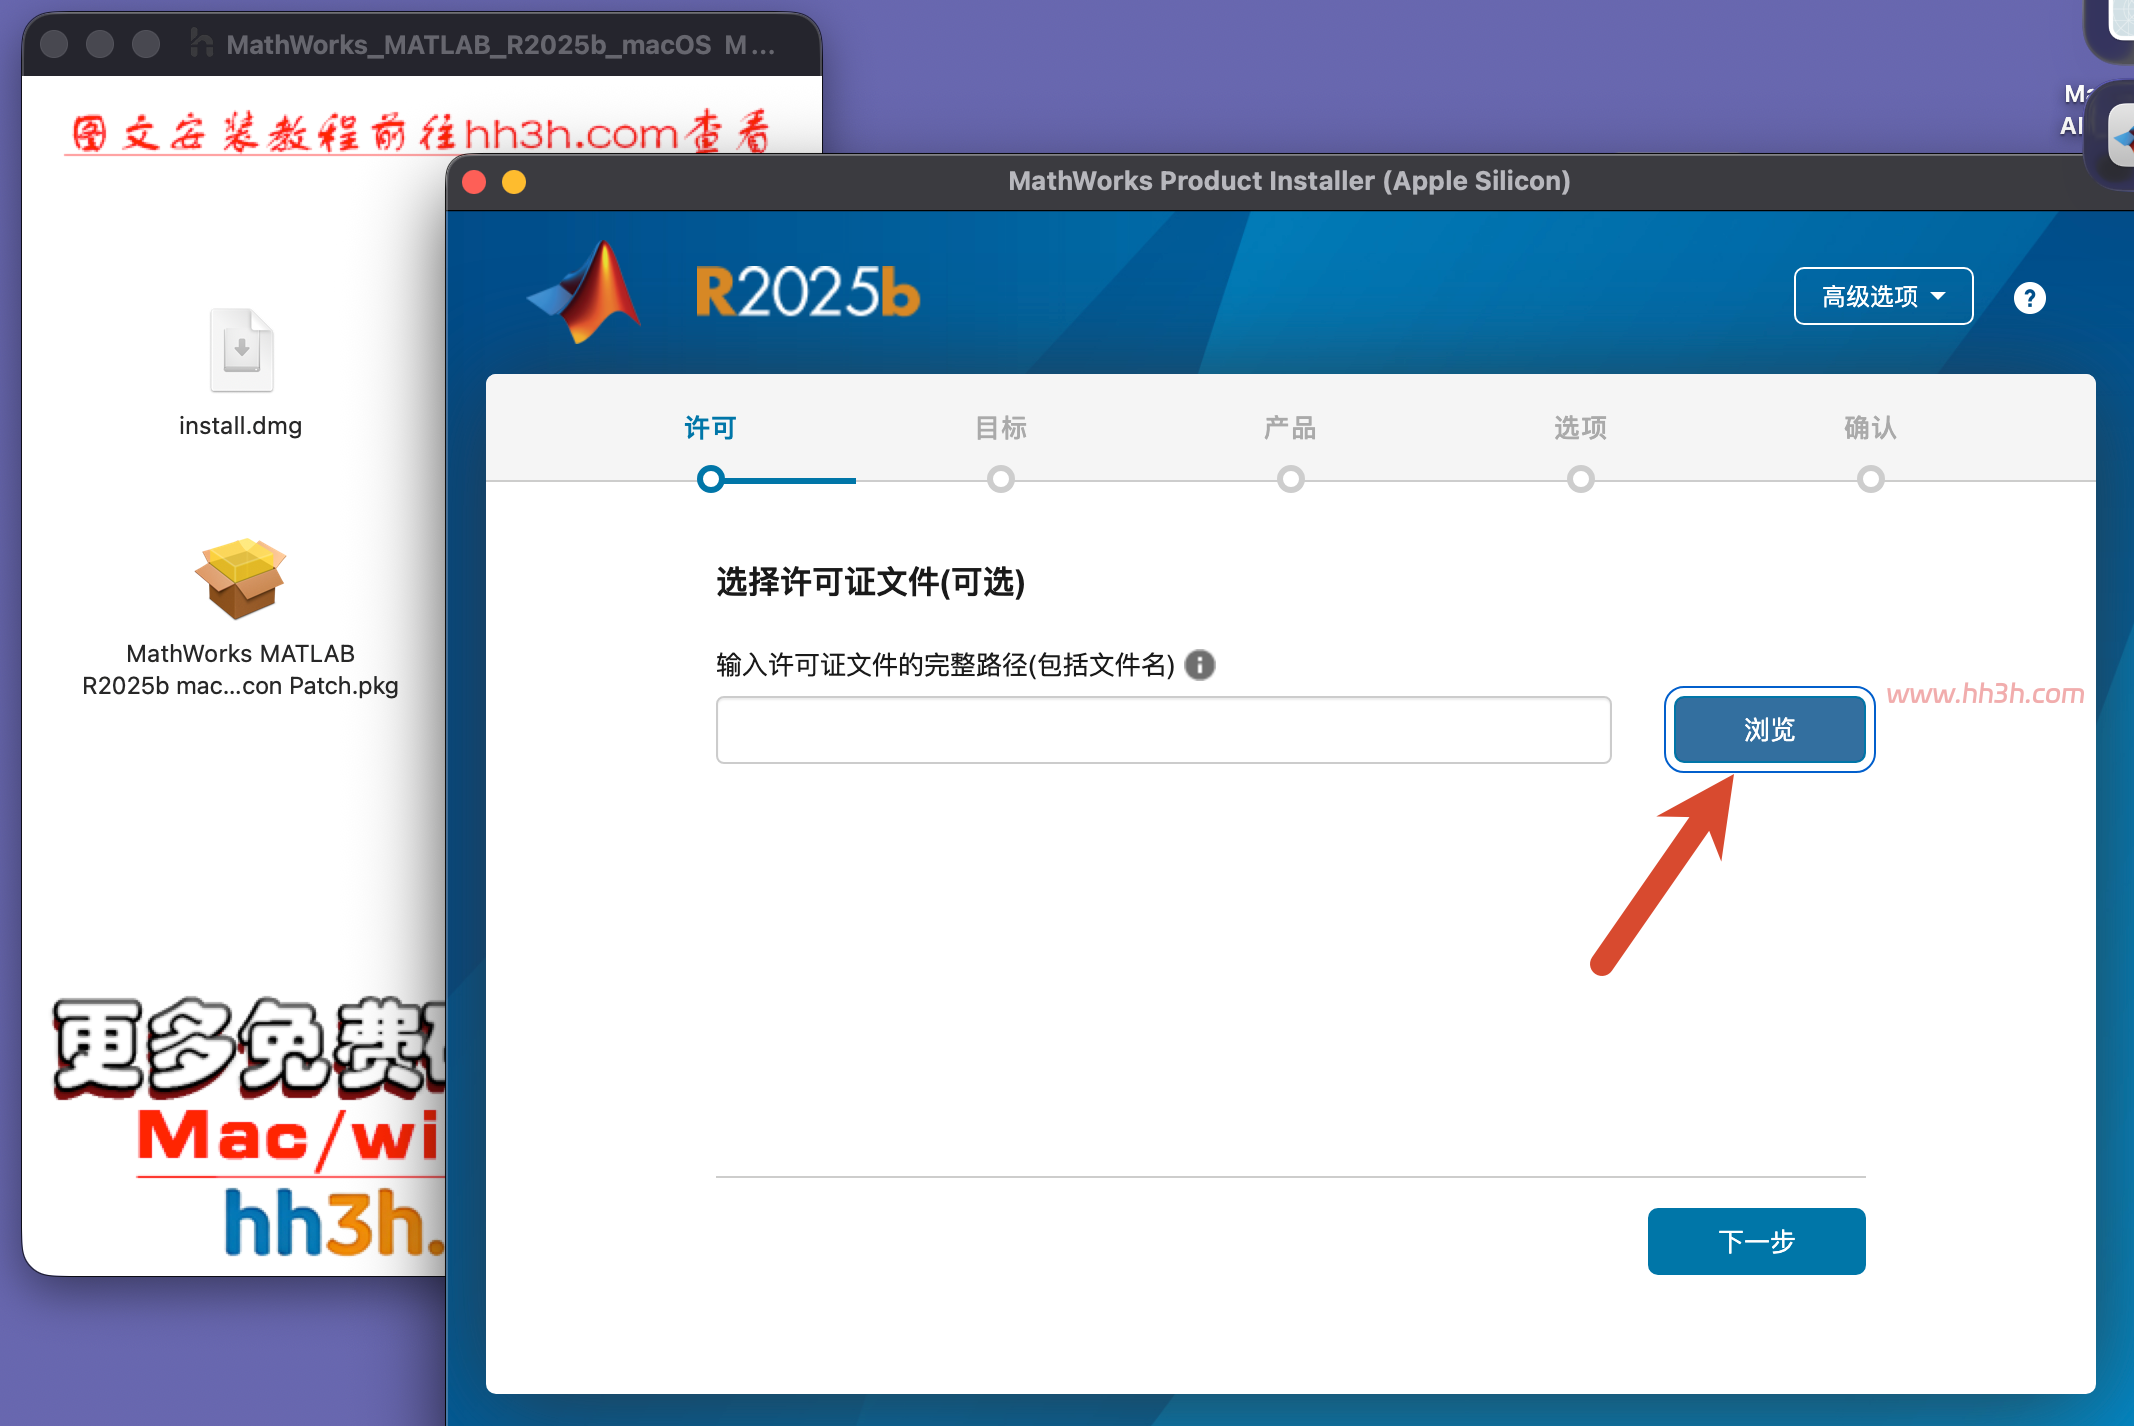Select the 选项 step tab
The height and width of the screenshot is (1426, 2134).
click(1580, 428)
